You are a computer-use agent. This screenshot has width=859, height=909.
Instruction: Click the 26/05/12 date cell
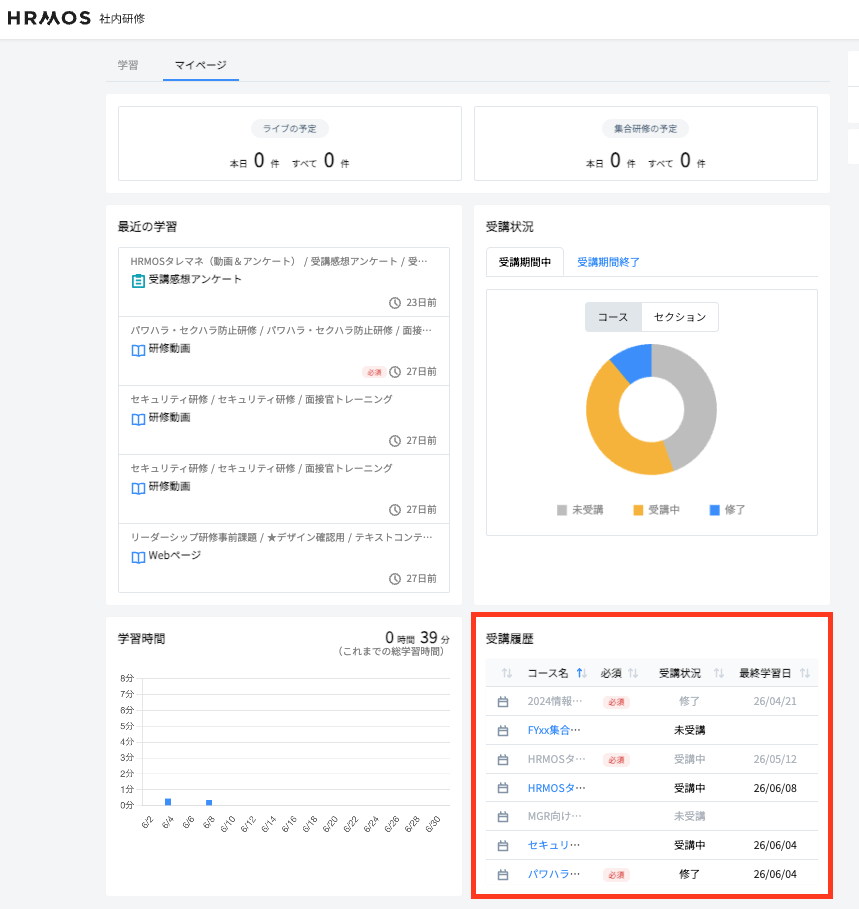775,759
